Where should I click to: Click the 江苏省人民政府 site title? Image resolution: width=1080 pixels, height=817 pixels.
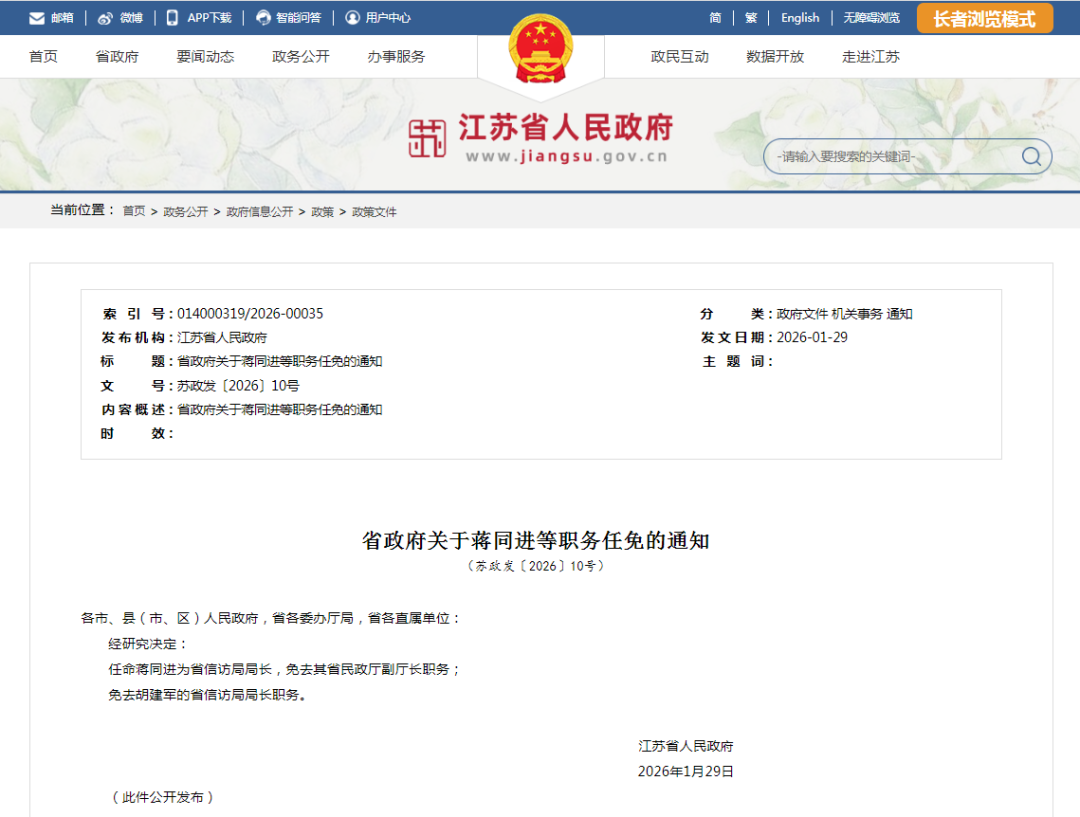coord(565,128)
